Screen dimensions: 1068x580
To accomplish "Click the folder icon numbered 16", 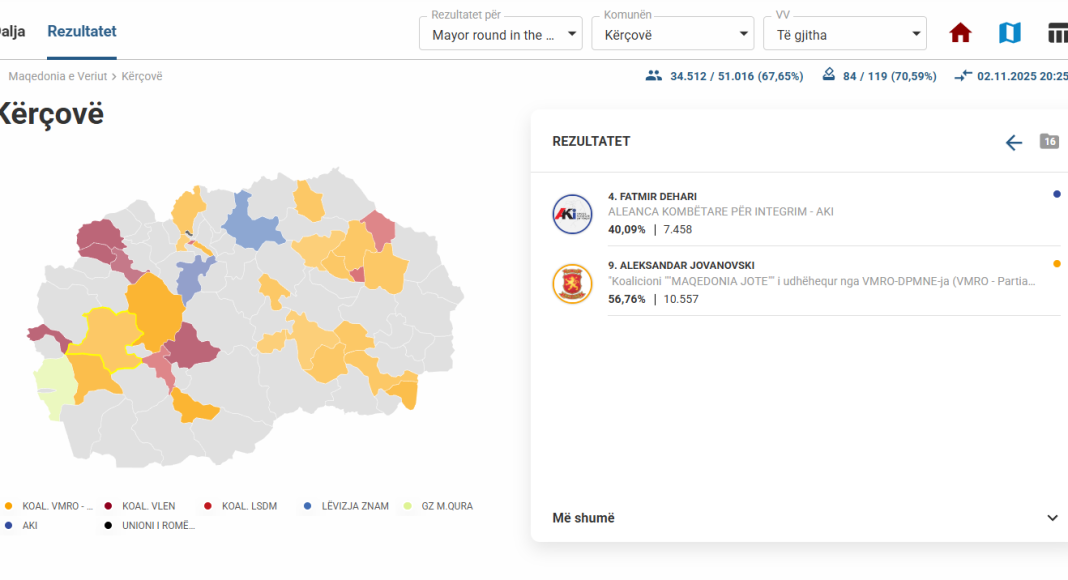I will (x=1049, y=141).
